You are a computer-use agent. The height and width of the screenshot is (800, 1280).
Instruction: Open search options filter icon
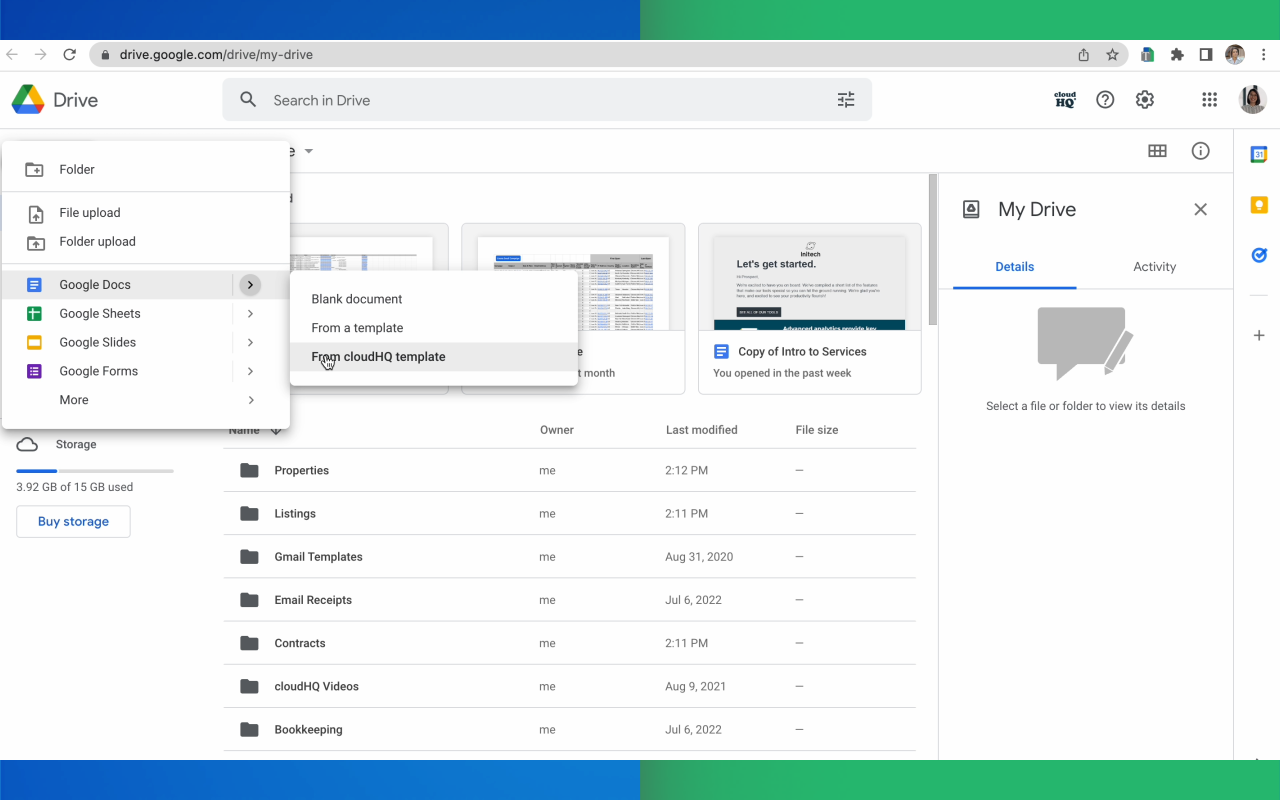tap(846, 99)
